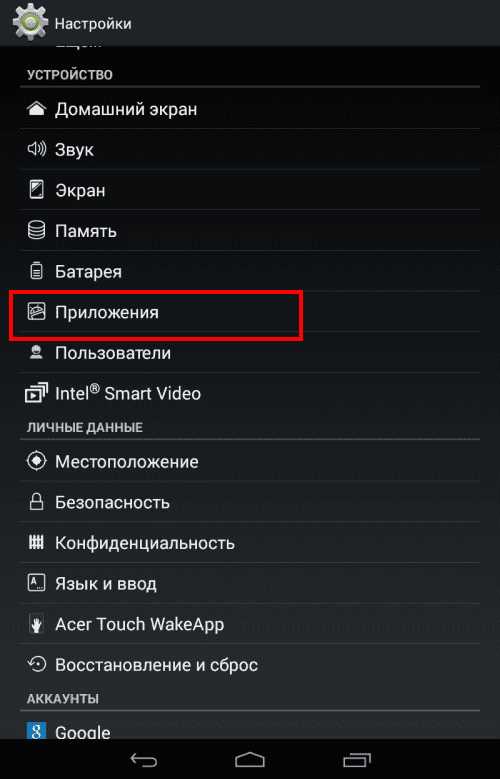Open the recent apps navigation button
500x779 pixels.
pos(357,760)
